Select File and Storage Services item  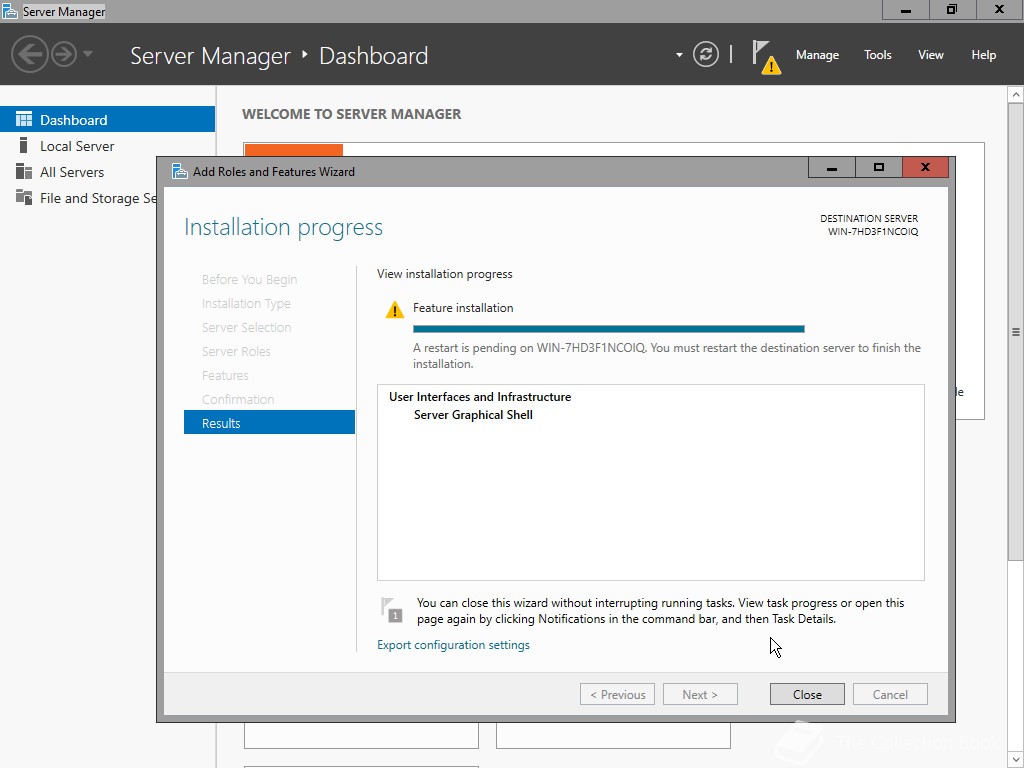coord(78,198)
